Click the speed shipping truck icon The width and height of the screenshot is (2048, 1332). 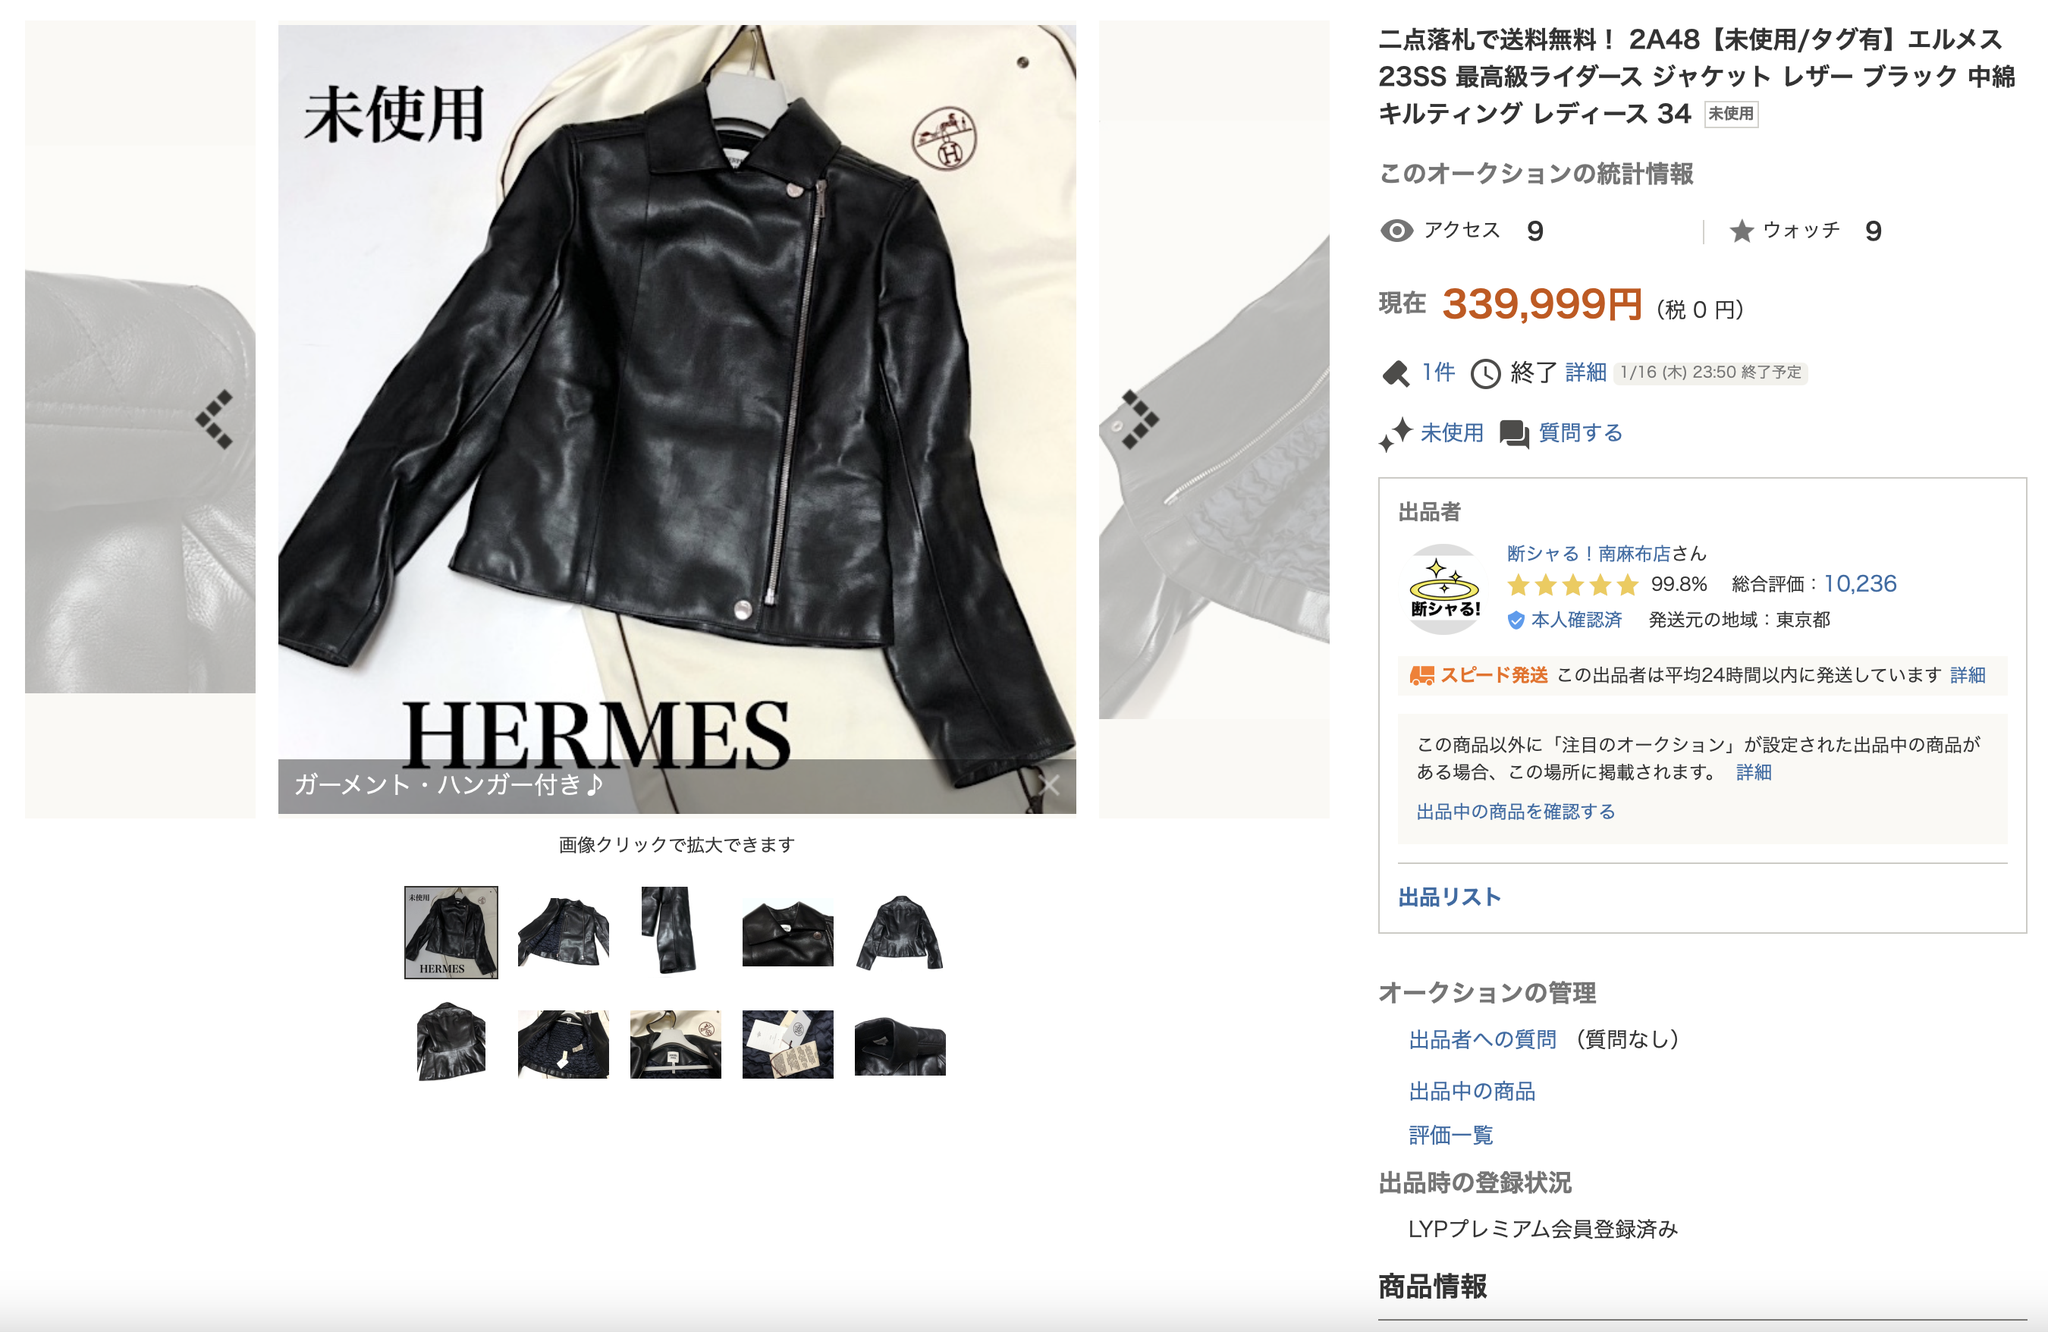(1421, 676)
